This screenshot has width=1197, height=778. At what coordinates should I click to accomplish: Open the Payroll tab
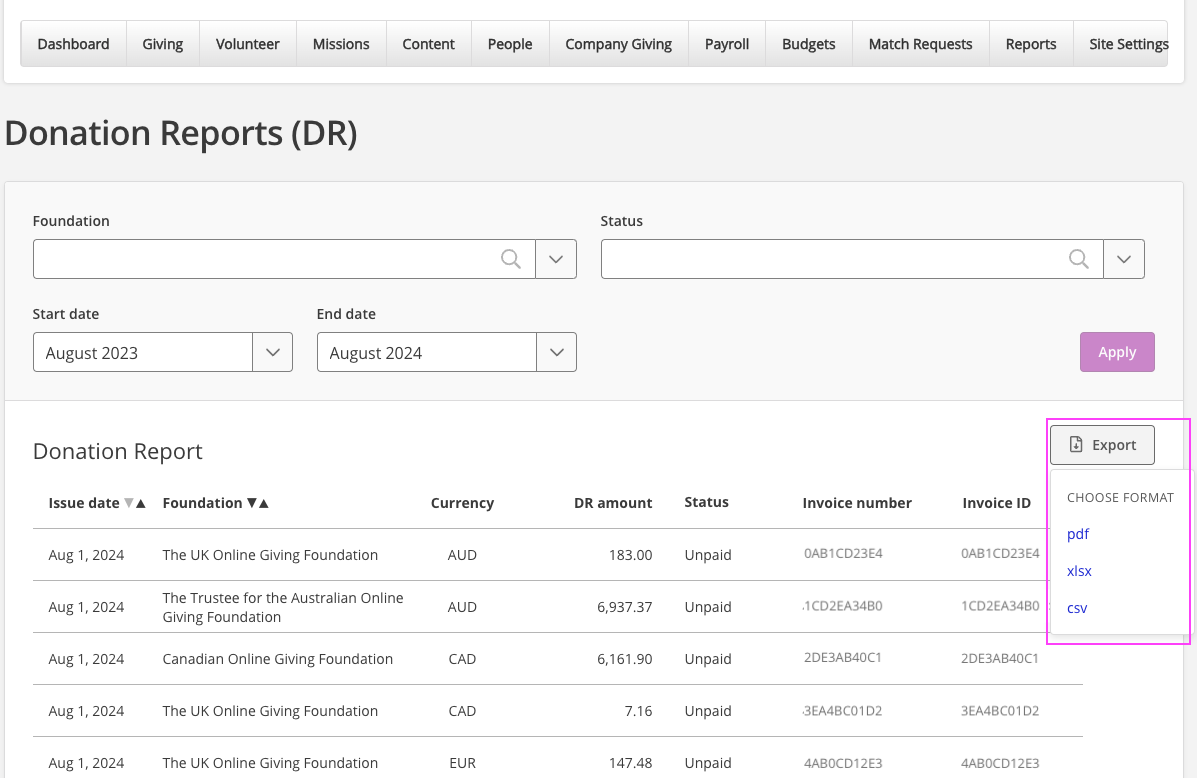[727, 44]
